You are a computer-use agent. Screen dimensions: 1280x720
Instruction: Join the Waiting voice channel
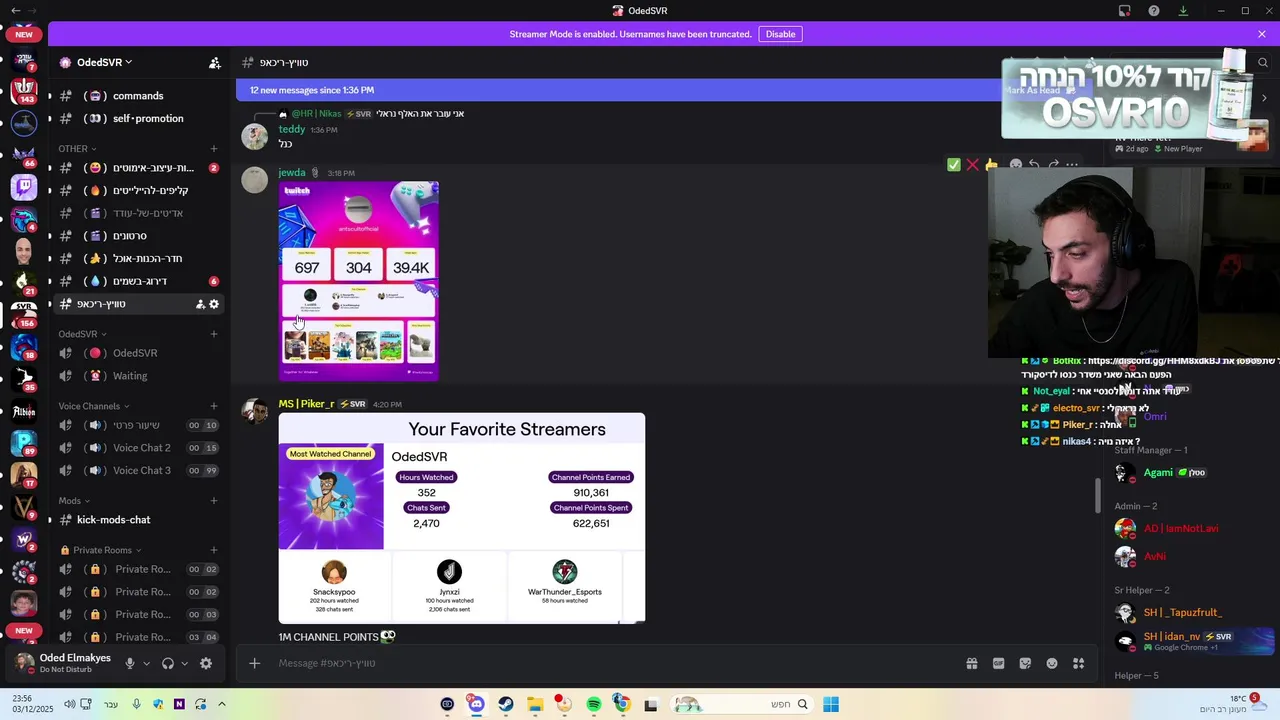pyautogui.click(x=138, y=376)
